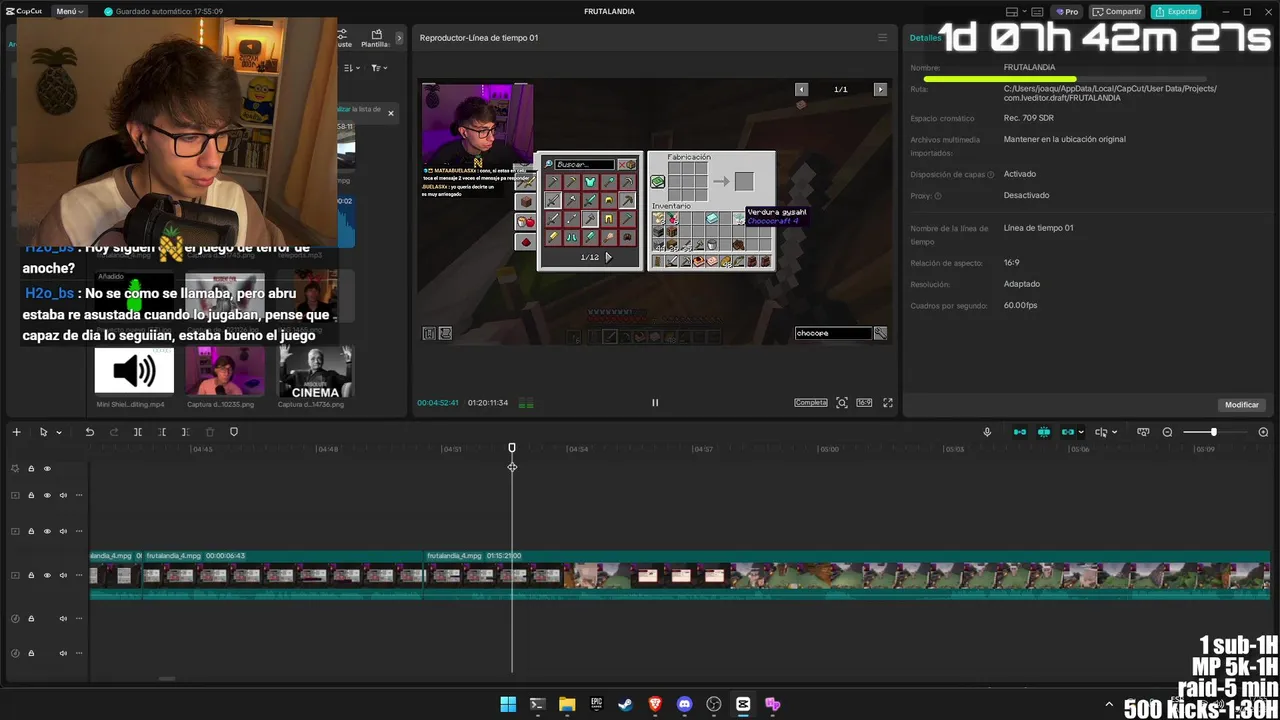Click the voiceover microphone icon
Viewport: 1280px width, 720px height.
(x=987, y=432)
